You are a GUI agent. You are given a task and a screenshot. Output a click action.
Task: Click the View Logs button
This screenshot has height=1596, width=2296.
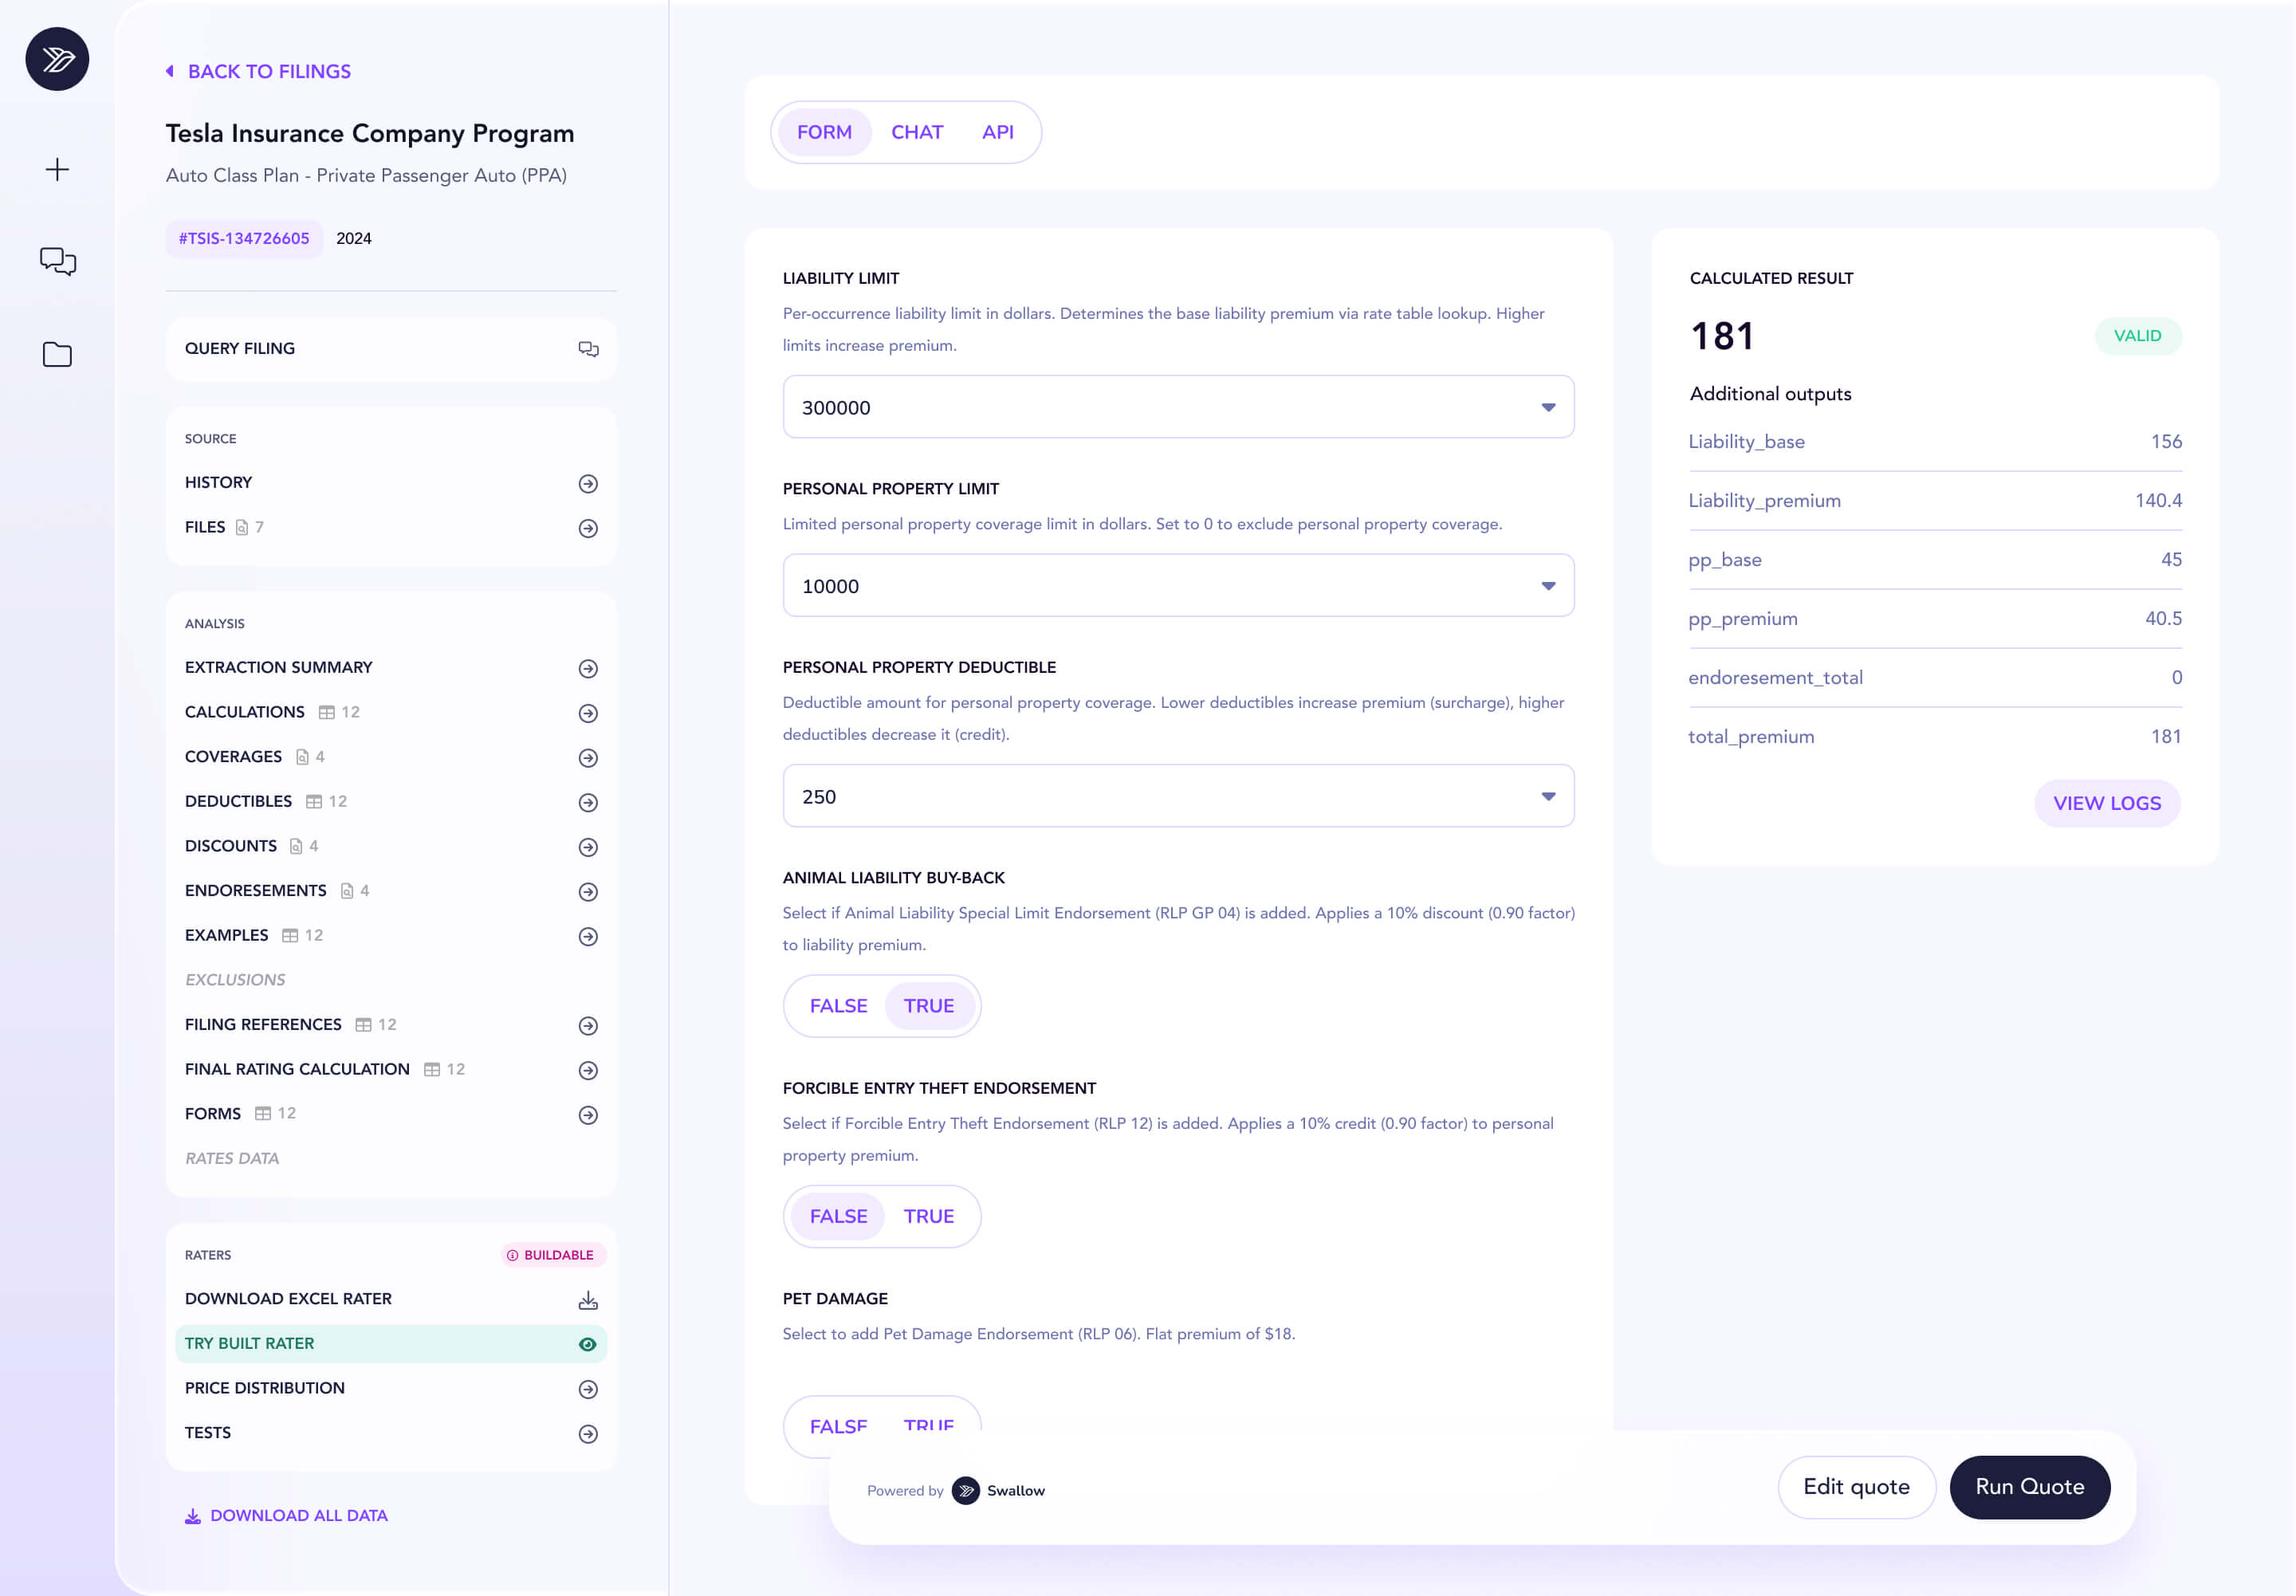pyautogui.click(x=2106, y=803)
